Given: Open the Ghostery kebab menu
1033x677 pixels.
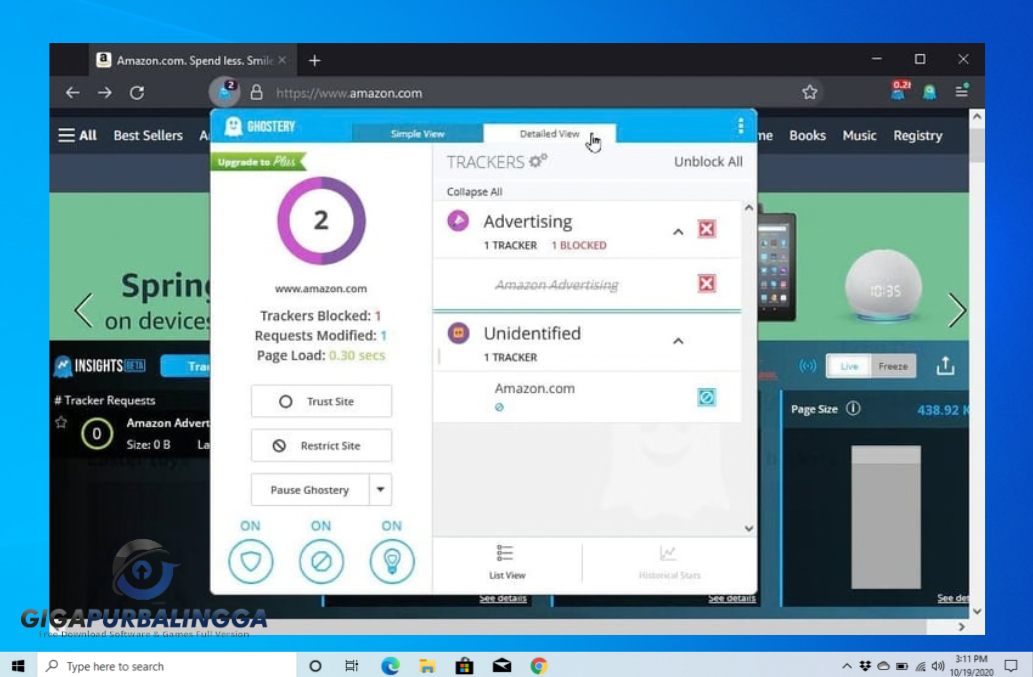Looking at the screenshot, I should [x=740, y=126].
